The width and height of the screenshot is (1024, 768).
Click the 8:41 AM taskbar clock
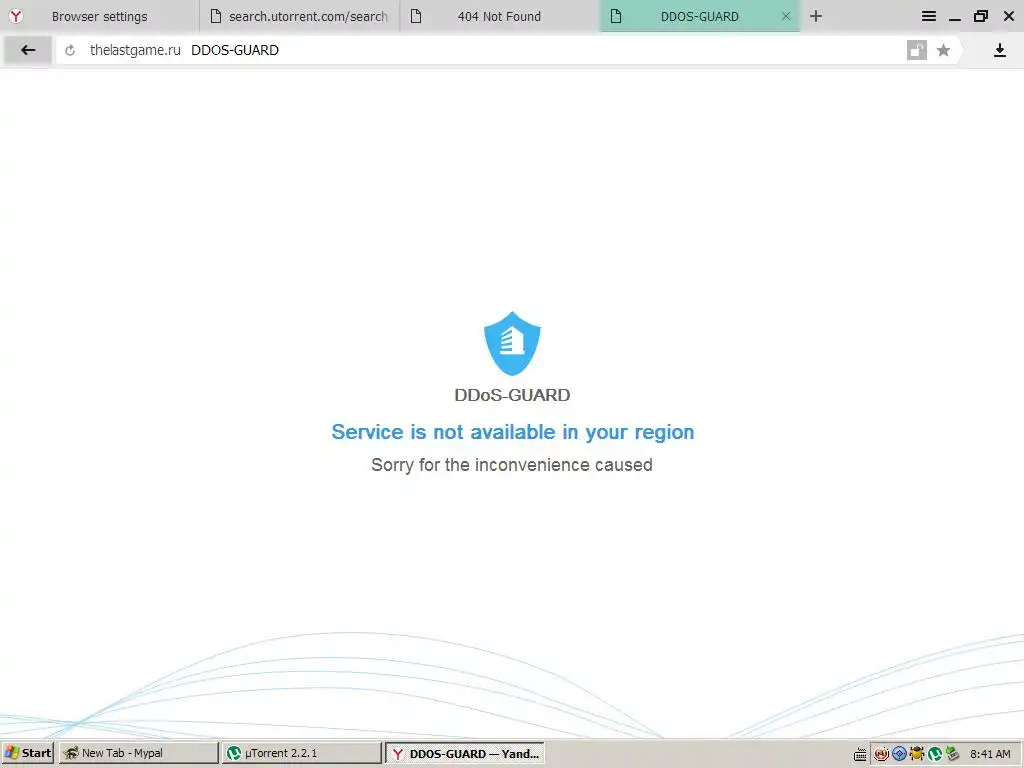(990, 754)
